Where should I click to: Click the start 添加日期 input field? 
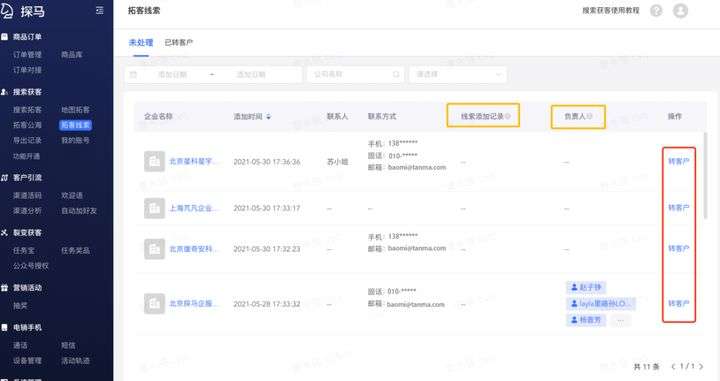[172, 74]
